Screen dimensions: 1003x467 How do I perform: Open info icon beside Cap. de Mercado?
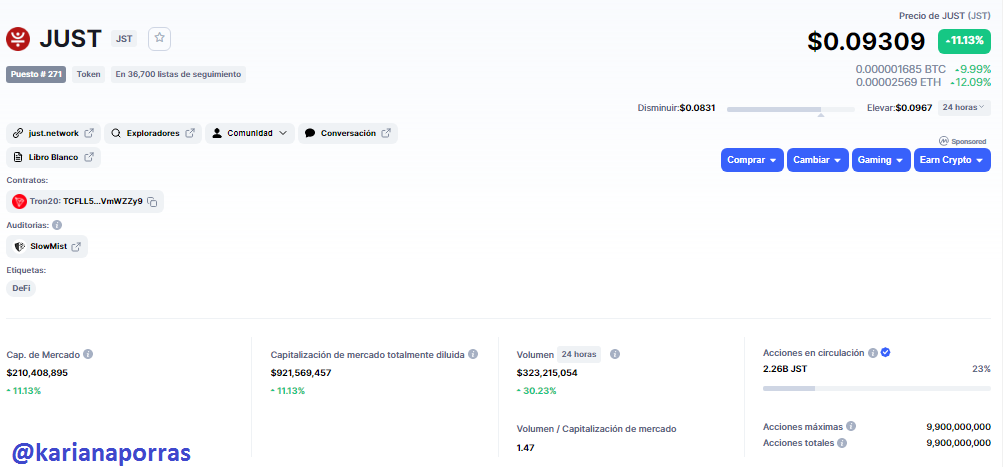coord(88,354)
